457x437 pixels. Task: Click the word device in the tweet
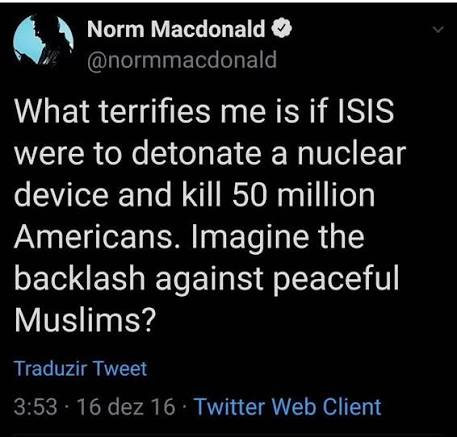[61, 195]
